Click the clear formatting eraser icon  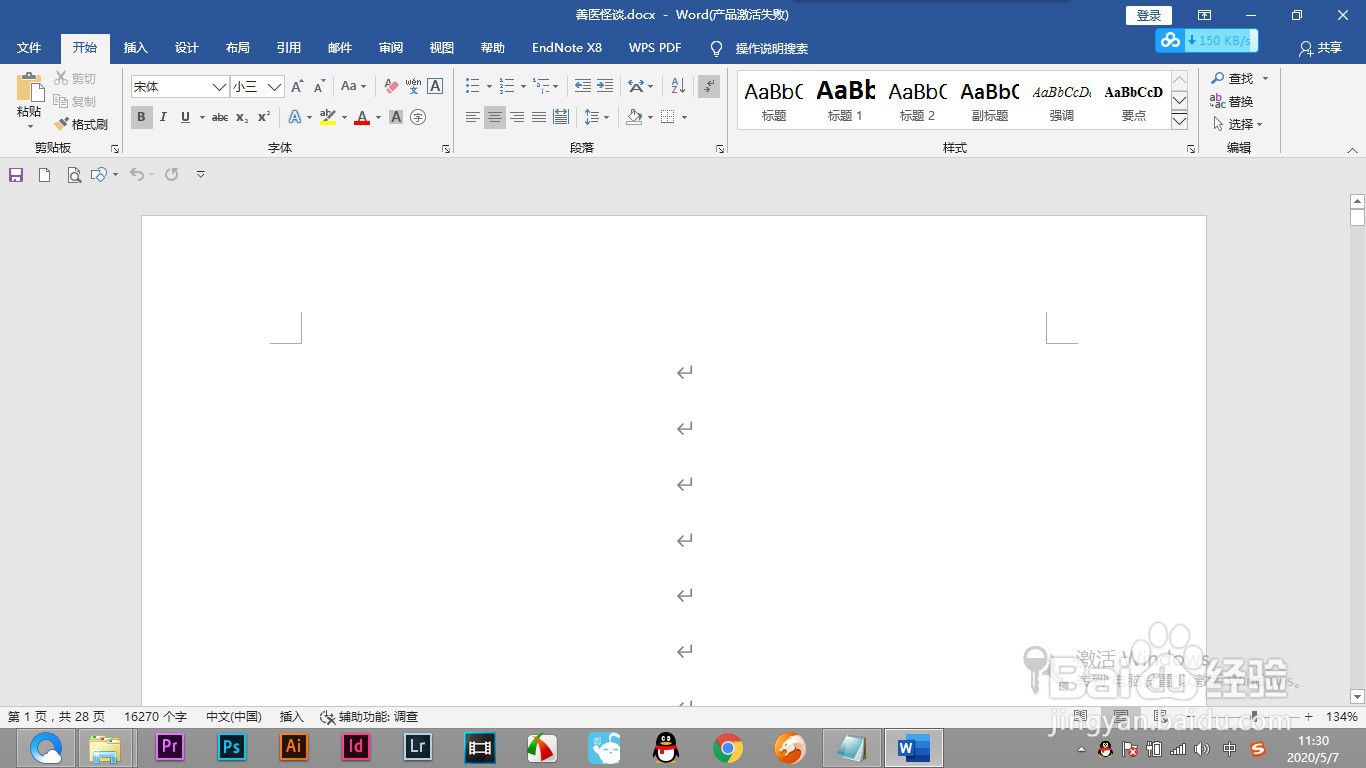pyautogui.click(x=391, y=87)
